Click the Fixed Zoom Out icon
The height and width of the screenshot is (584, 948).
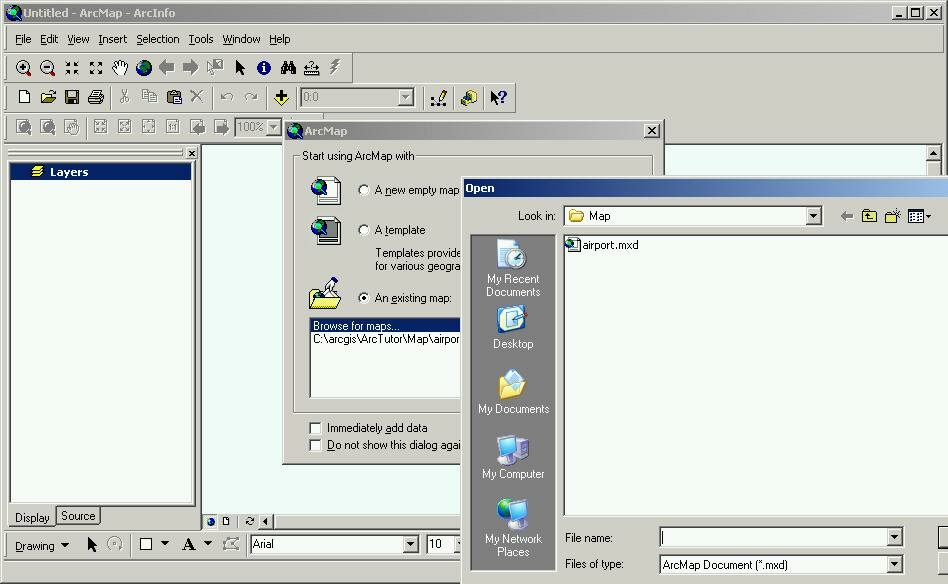(96, 68)
